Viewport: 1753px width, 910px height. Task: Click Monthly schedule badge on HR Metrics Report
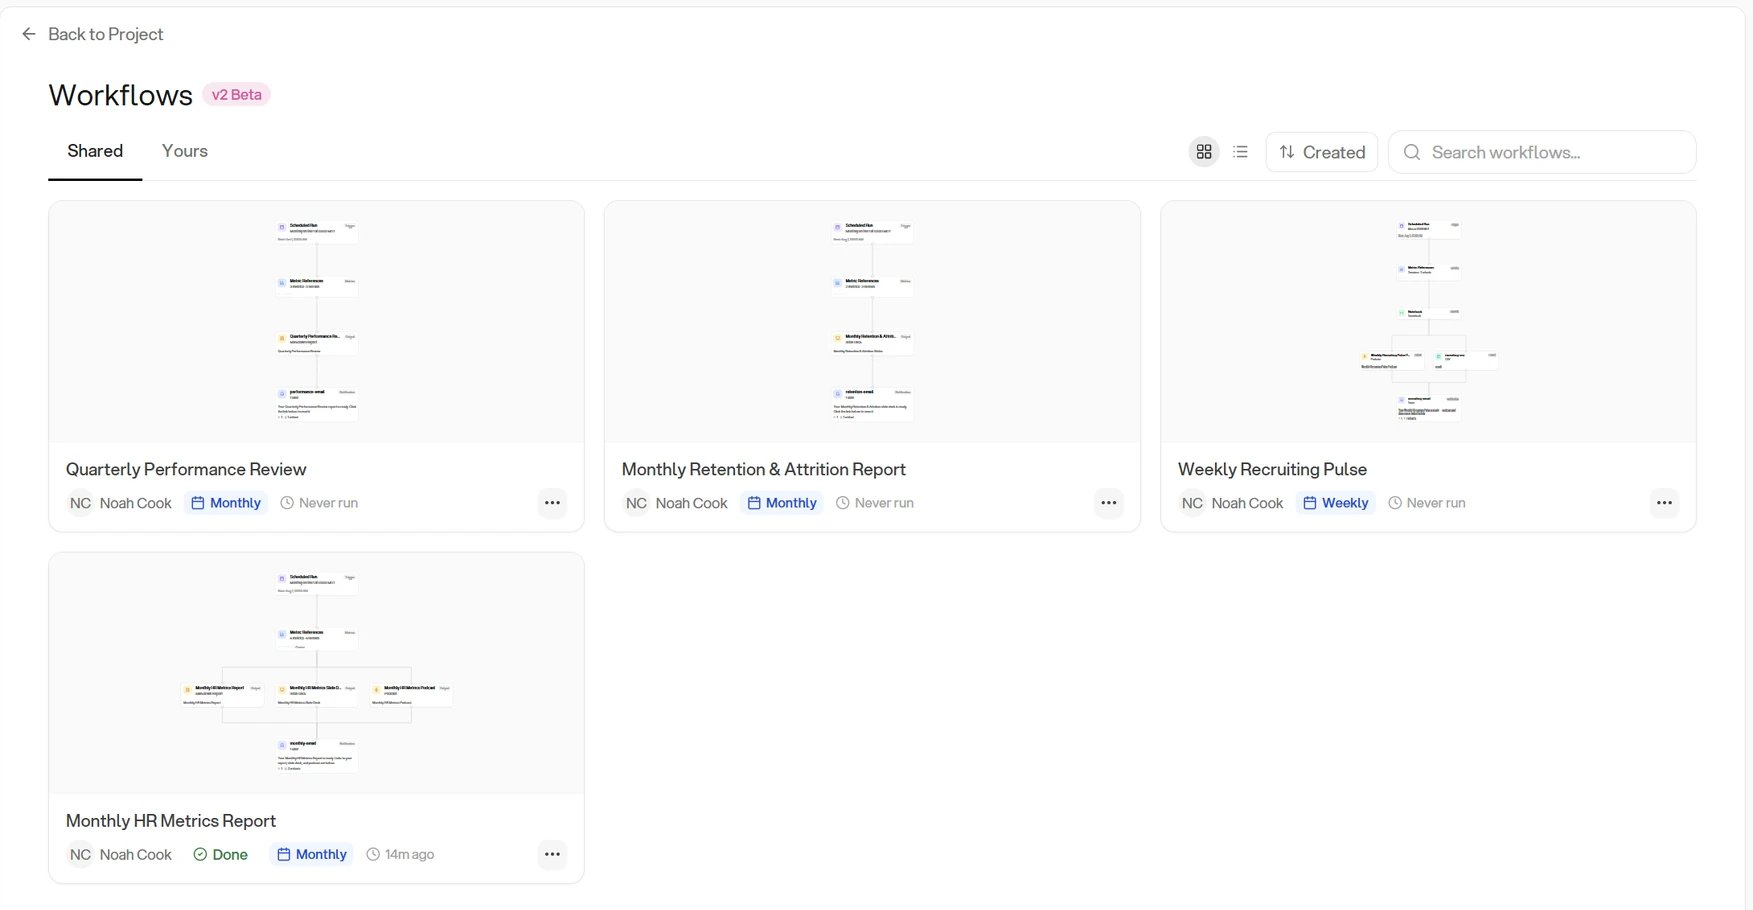(x=312, y=854)
